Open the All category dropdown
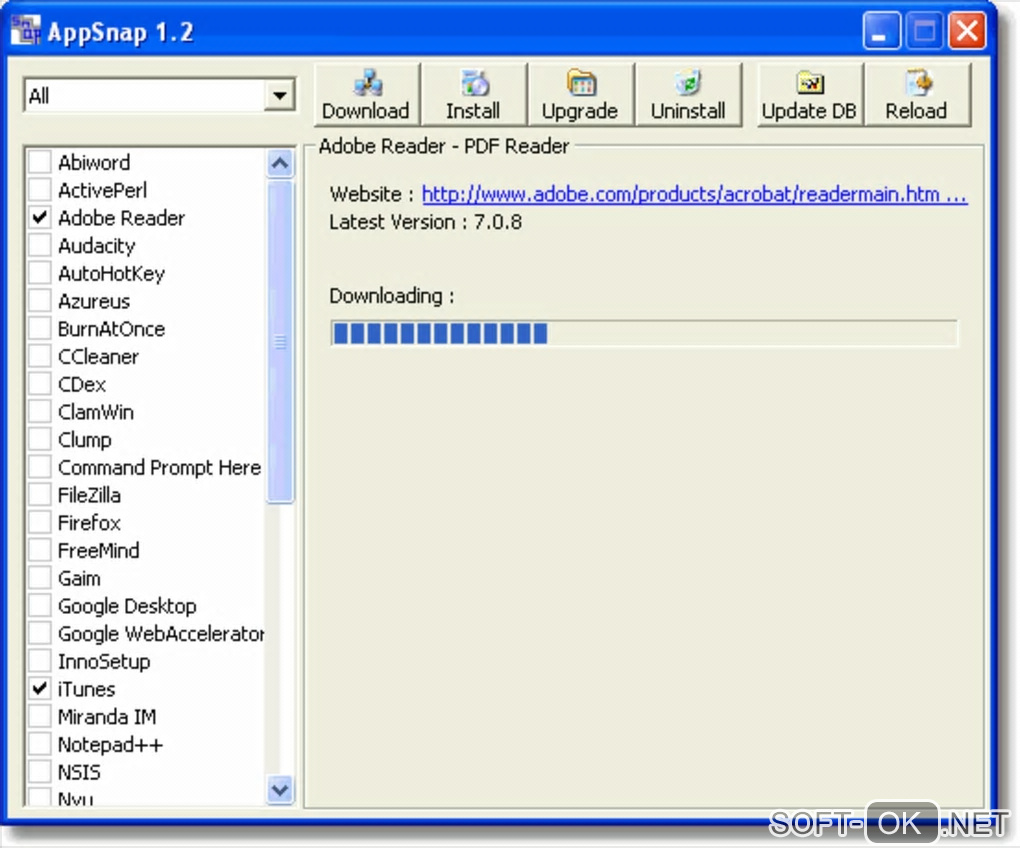Viewport: 1020px width, 848px height. click(280, 96)
